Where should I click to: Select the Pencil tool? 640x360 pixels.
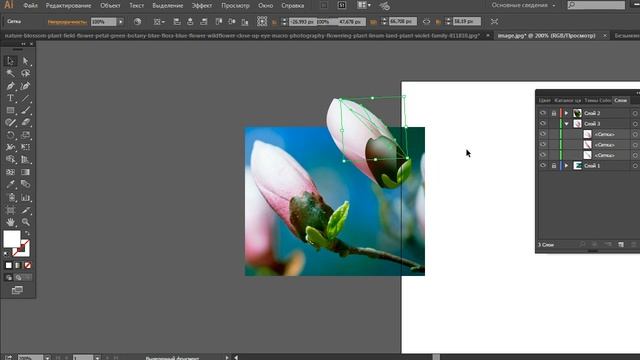(x=10, y=122)
